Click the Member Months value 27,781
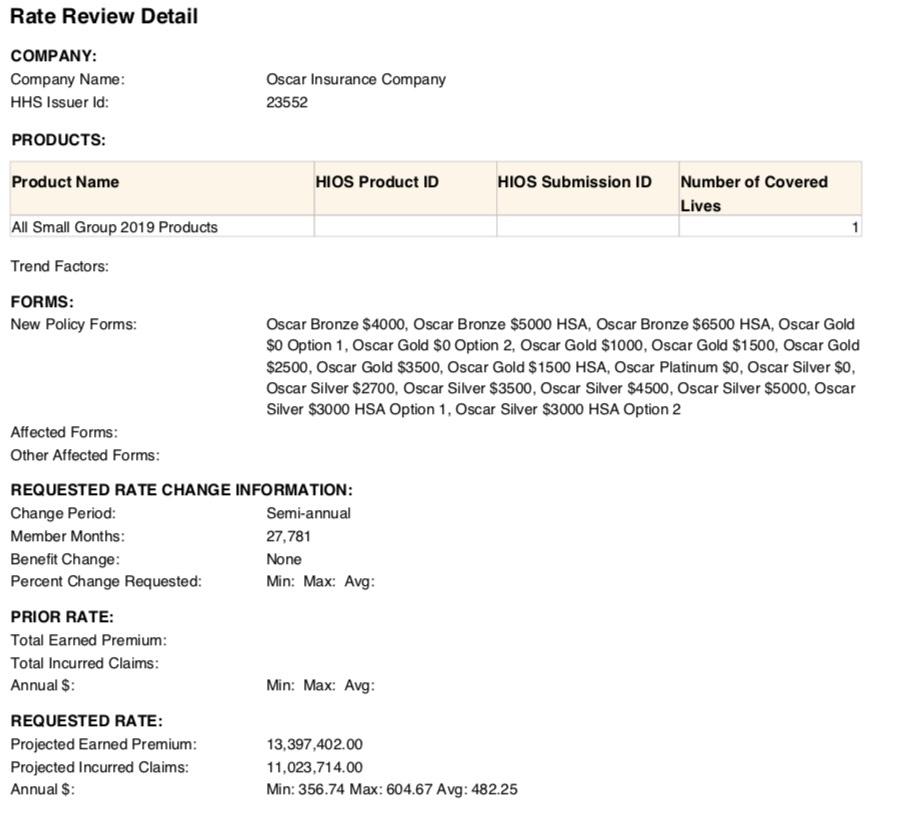 click(x=288, y=536)
